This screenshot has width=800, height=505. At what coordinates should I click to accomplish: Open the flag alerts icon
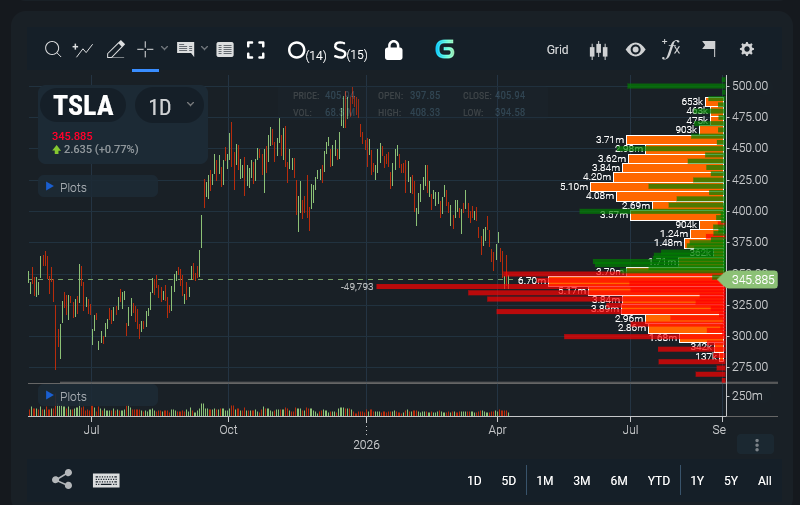(709, 49)
